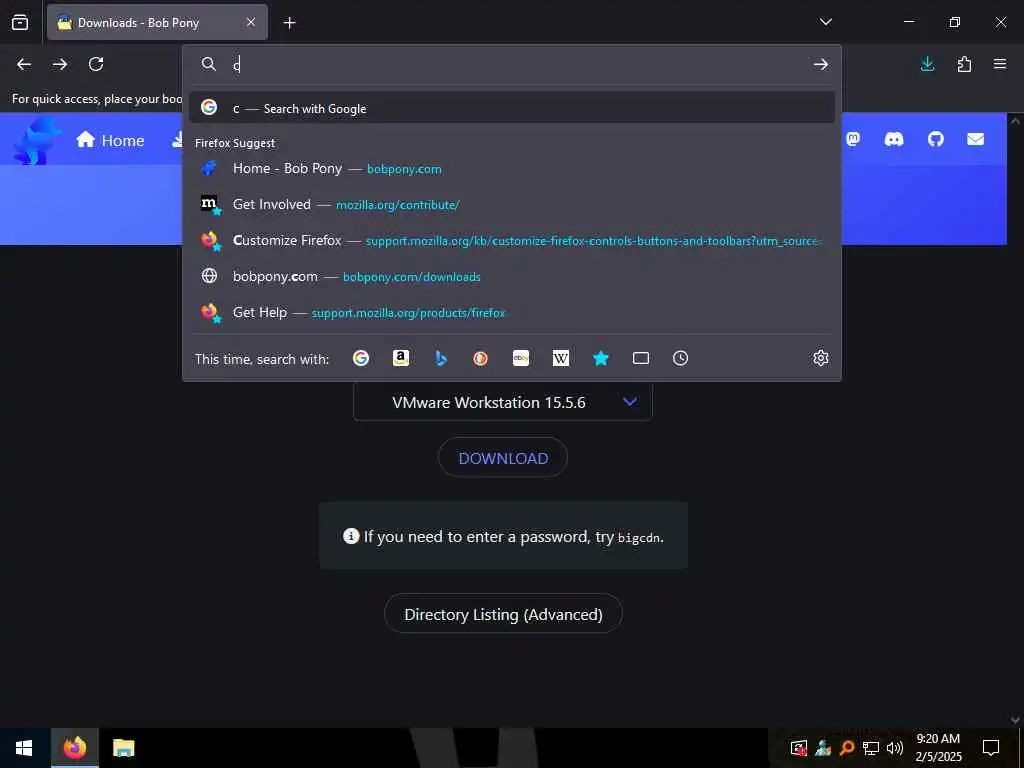Open the network icon in the tray

point(871,748)
